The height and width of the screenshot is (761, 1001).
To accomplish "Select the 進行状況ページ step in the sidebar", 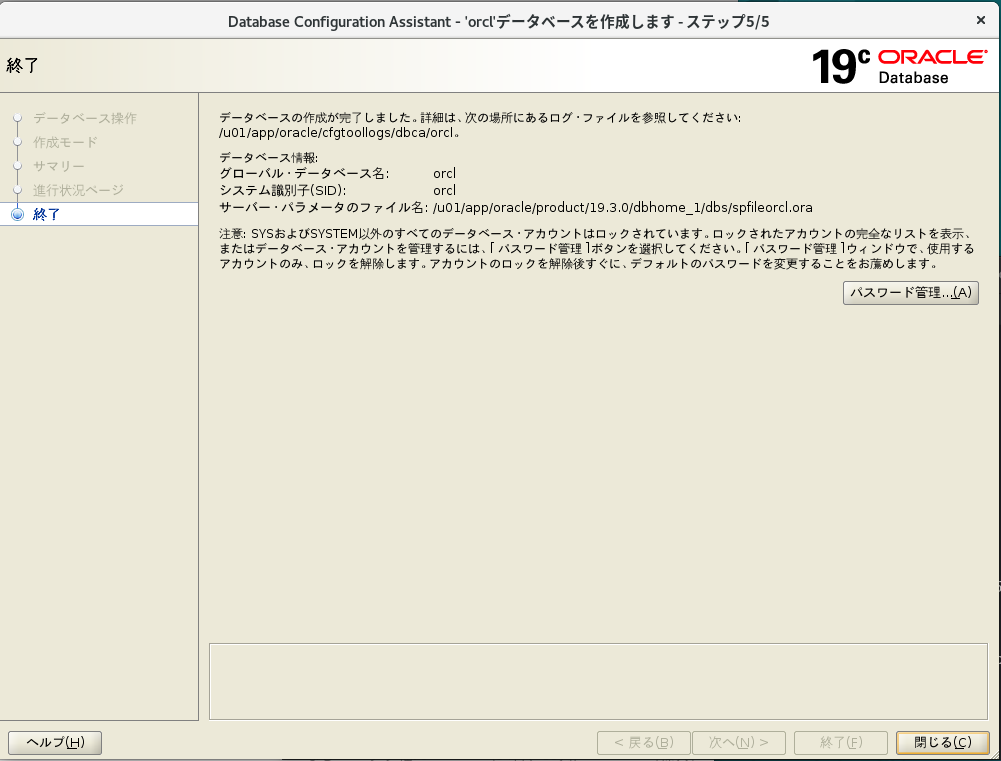I will point(79,190).
